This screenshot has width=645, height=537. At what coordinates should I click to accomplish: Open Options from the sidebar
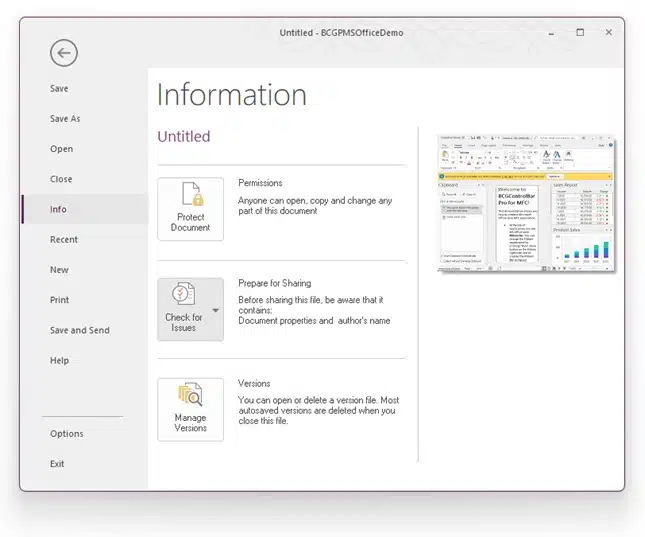[67, 434]
